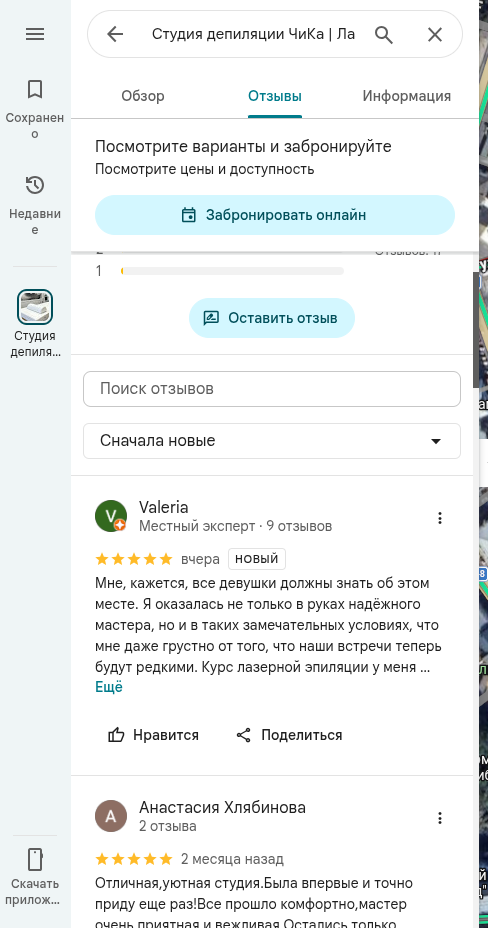Like Valeria's review with Нравится
This screenshot has height=928, width=488.
[x=153, y=735]
